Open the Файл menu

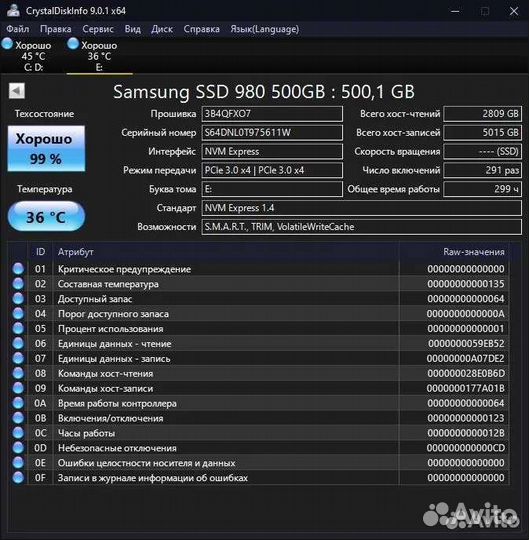click(x=18, y=29)
